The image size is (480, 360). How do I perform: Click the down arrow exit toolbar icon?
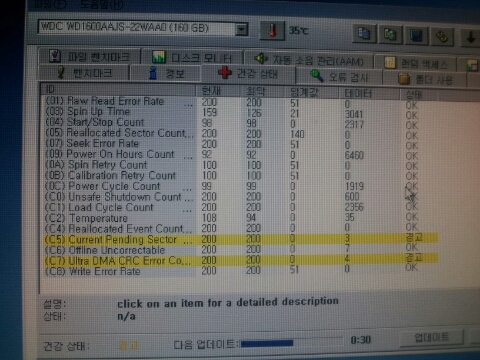(471, 37)
